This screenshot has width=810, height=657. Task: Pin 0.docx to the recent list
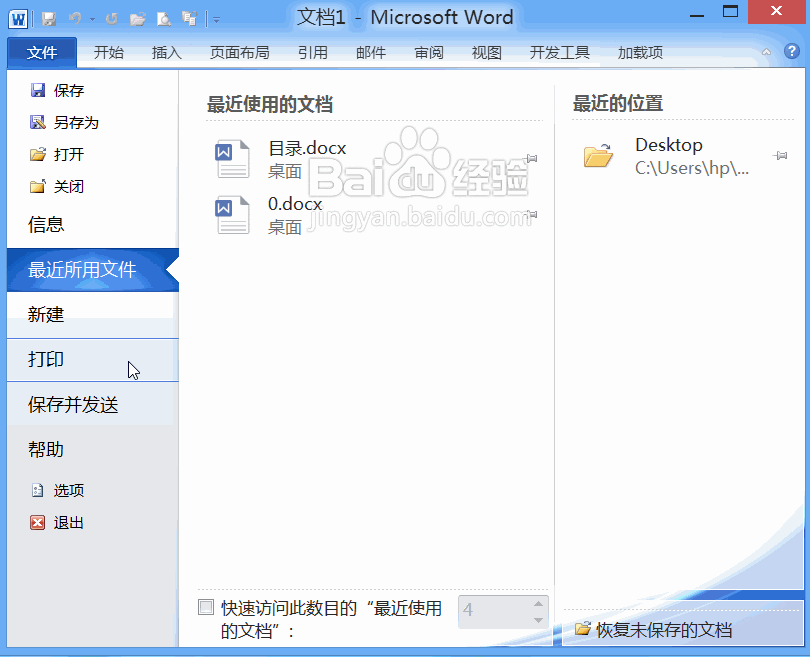coord(531,214)
